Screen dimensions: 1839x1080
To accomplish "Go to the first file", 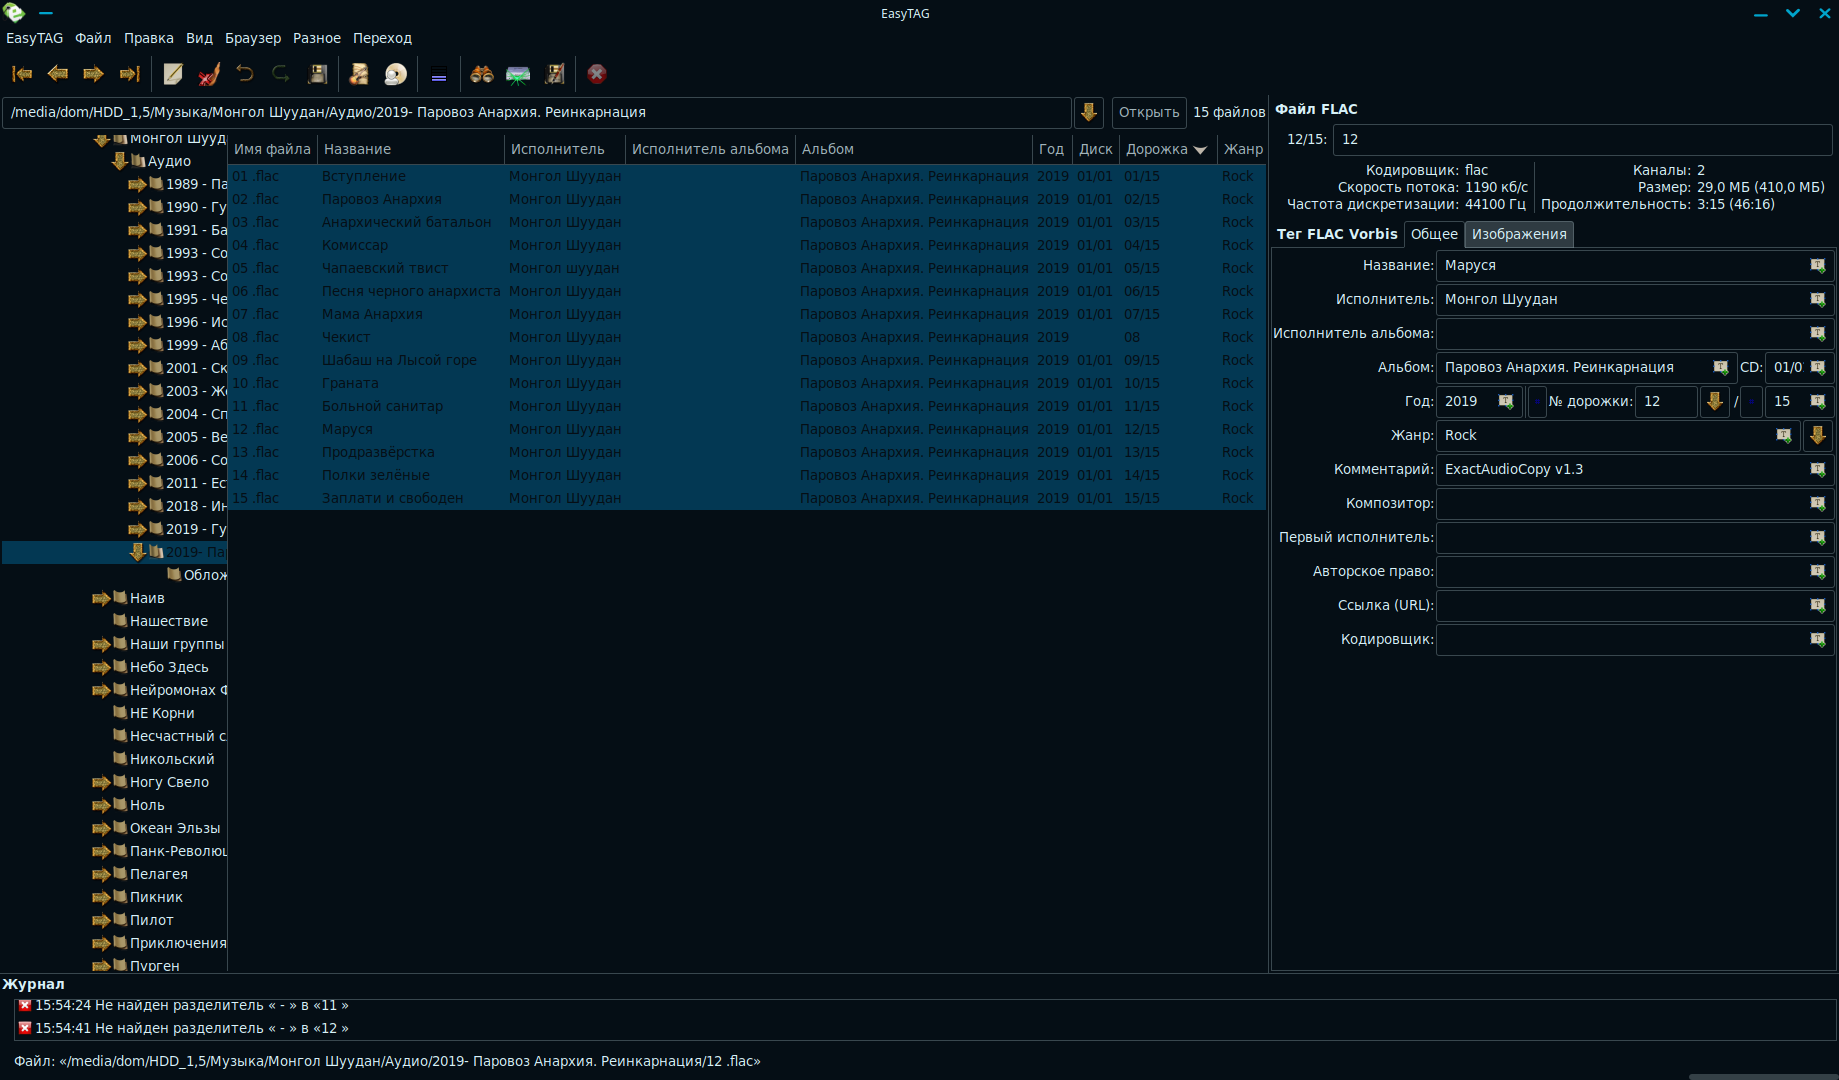I will click(x=22, y=74).
